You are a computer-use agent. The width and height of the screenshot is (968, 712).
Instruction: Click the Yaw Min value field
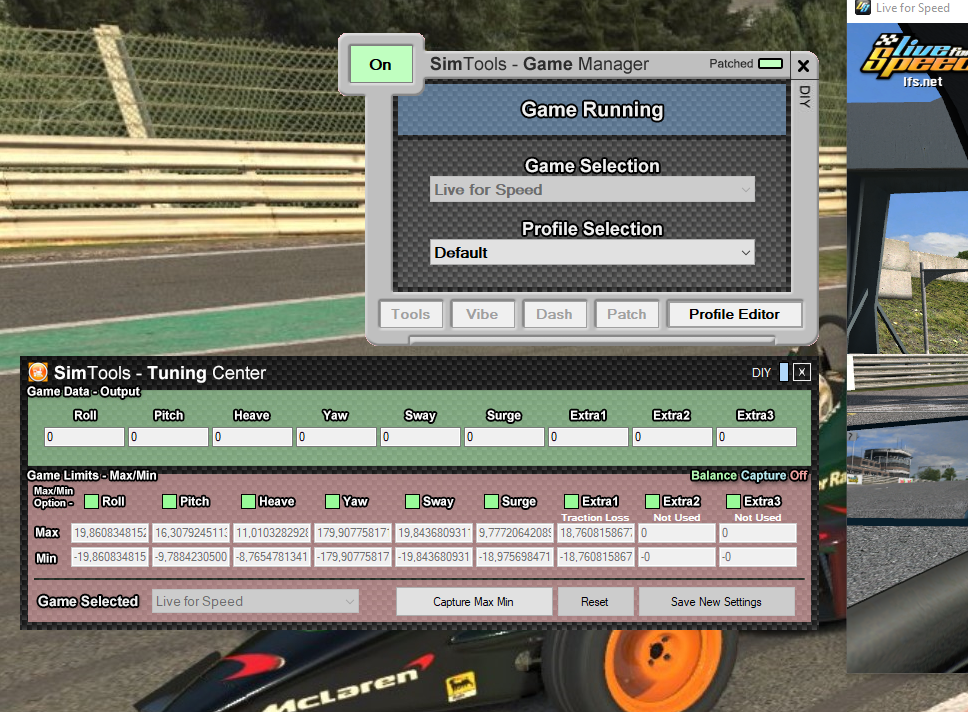coord(353,557)
